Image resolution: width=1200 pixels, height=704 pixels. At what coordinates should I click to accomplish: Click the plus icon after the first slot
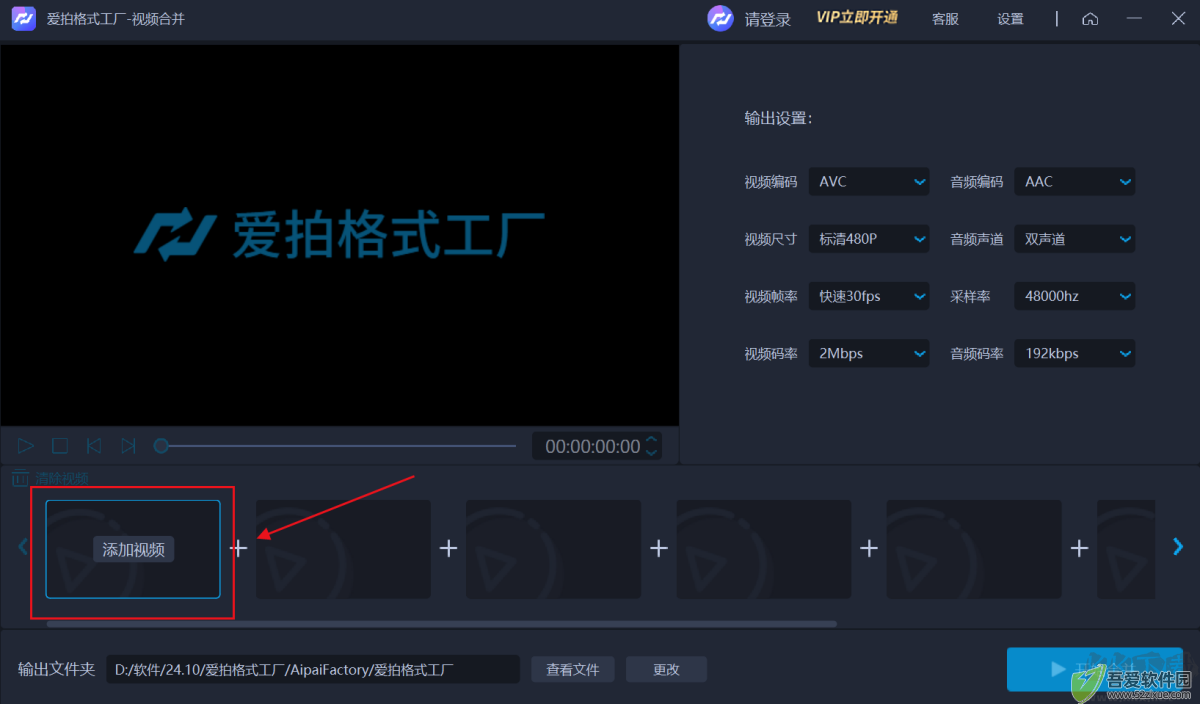tap(239, 548)
